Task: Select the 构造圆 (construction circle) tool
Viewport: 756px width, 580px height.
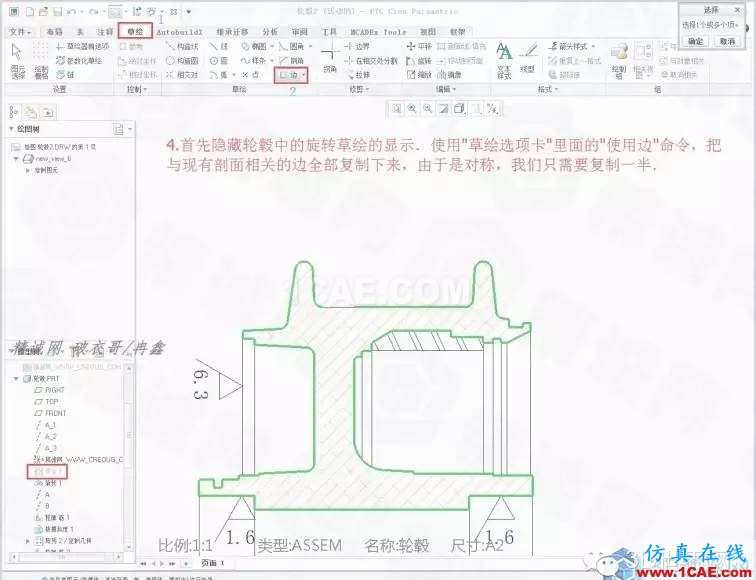Action: (x=182, y=61)
